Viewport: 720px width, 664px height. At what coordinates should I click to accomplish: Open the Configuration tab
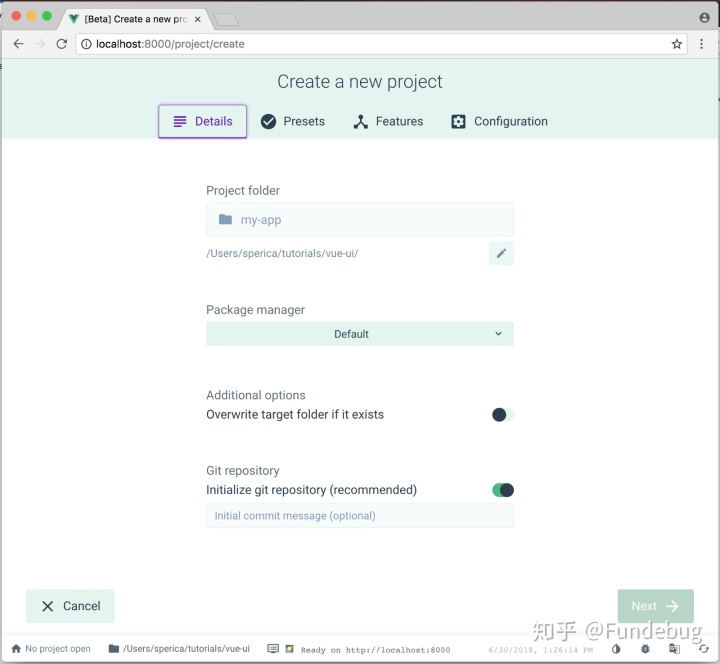[500, 122]
